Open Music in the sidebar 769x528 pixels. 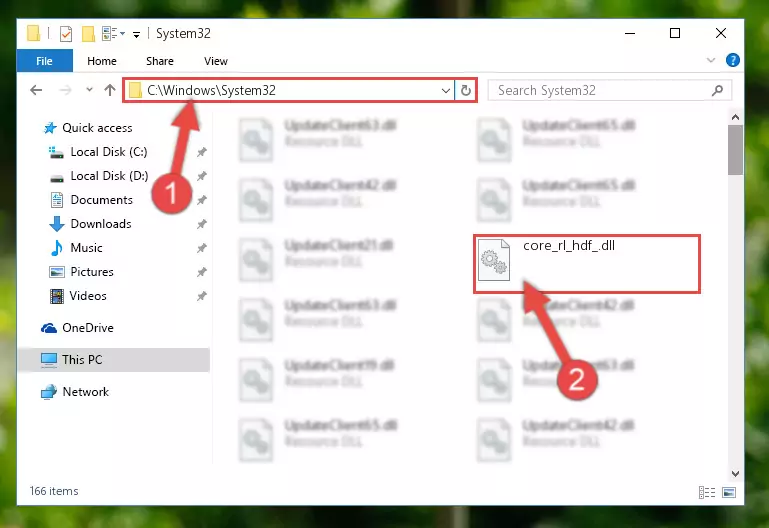[x=76, y=248]
